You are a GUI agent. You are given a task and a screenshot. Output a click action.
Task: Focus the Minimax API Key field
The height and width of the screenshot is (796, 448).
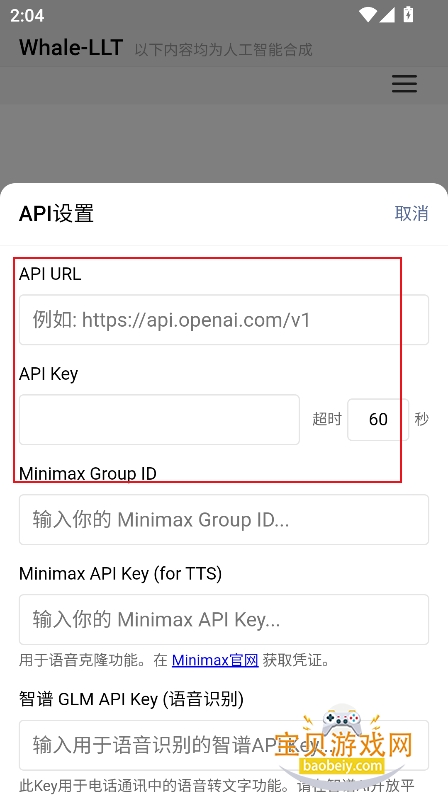224,619
